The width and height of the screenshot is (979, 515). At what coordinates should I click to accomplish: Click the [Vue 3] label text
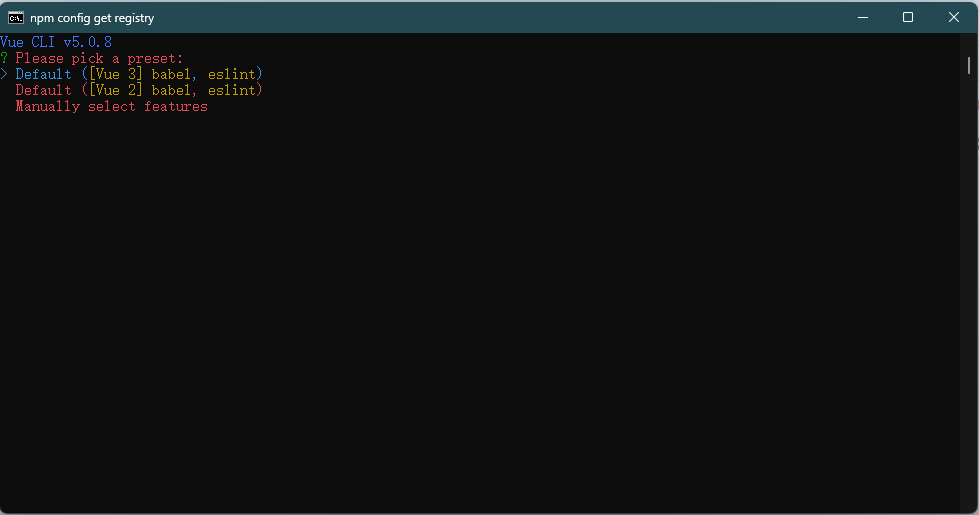click(116, 74)
